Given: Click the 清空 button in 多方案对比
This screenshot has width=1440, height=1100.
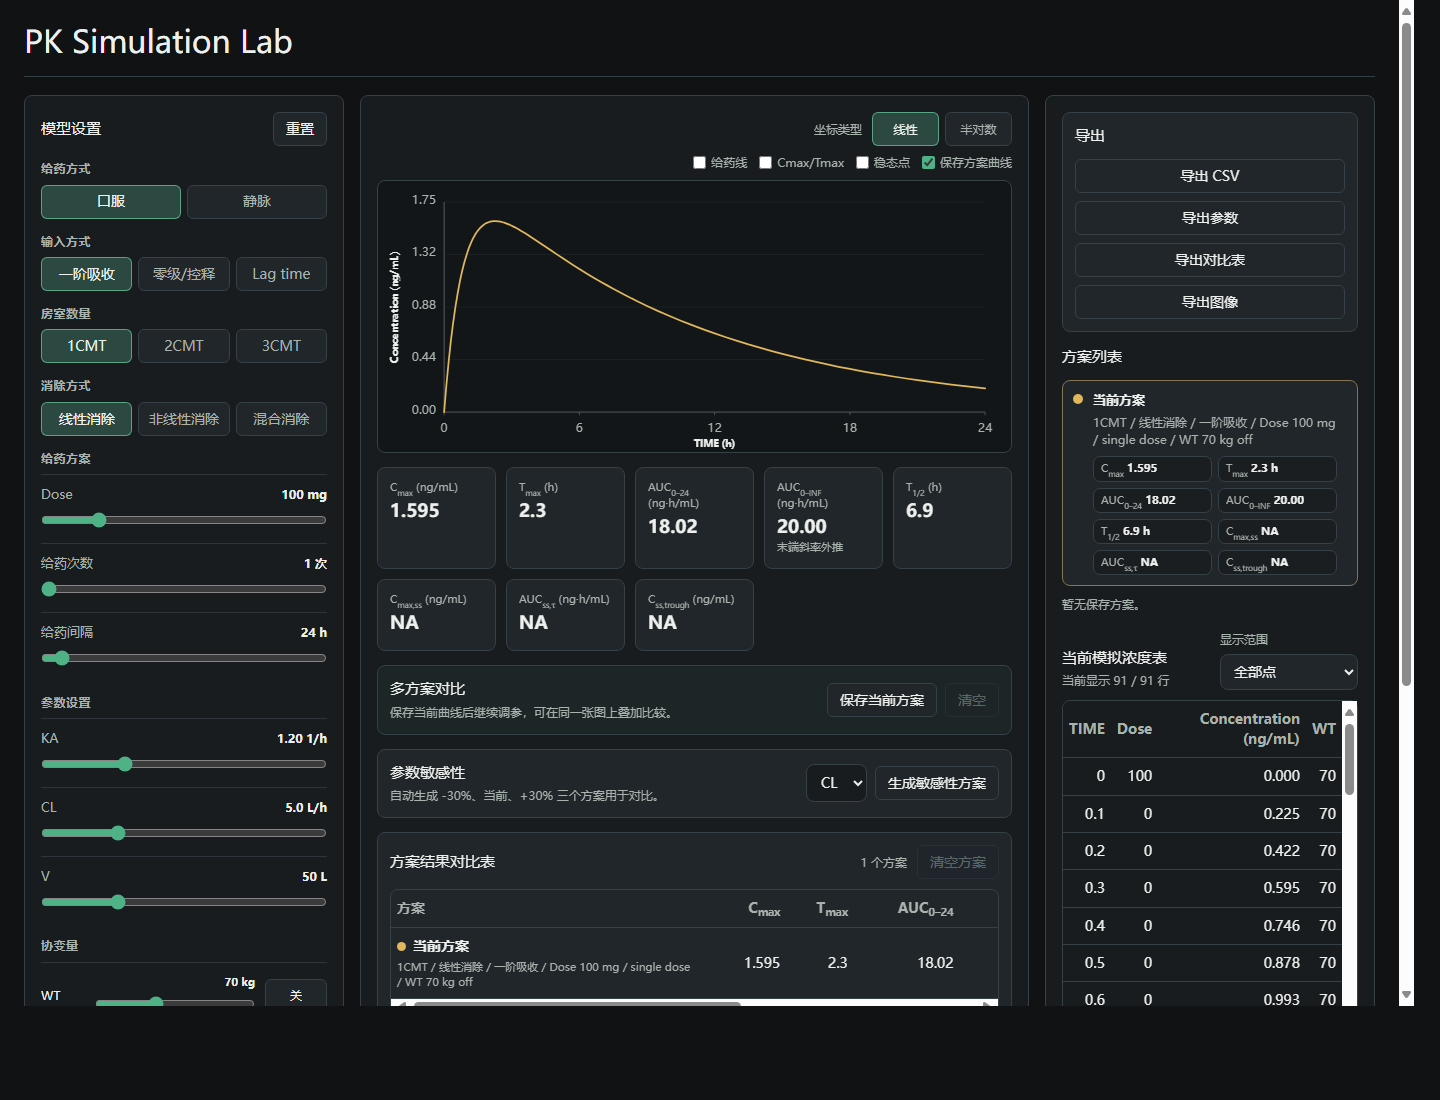Looking at the screenshot, I should click(x=972, y=700).
